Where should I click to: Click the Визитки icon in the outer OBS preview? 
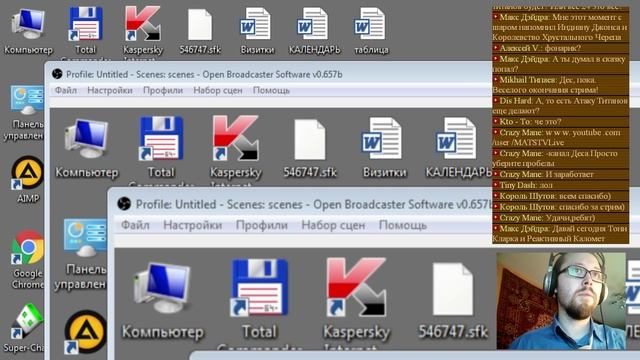(384, 148)
